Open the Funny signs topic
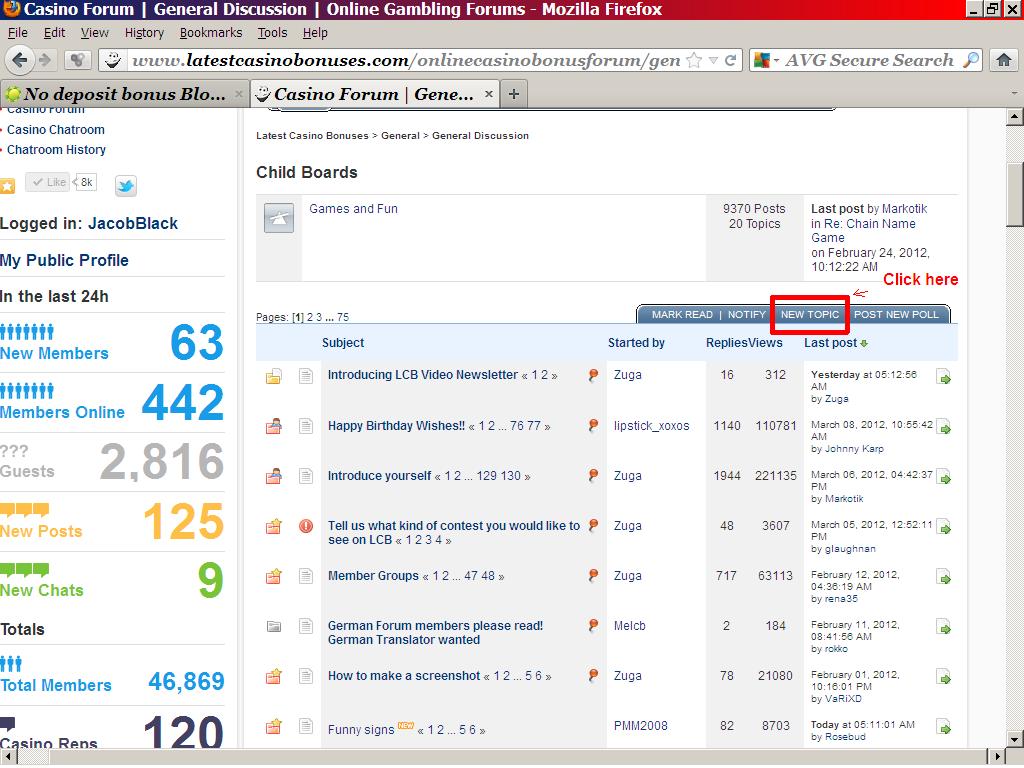The width and height of the screenshot is (1024, 768). coord(361,729)
